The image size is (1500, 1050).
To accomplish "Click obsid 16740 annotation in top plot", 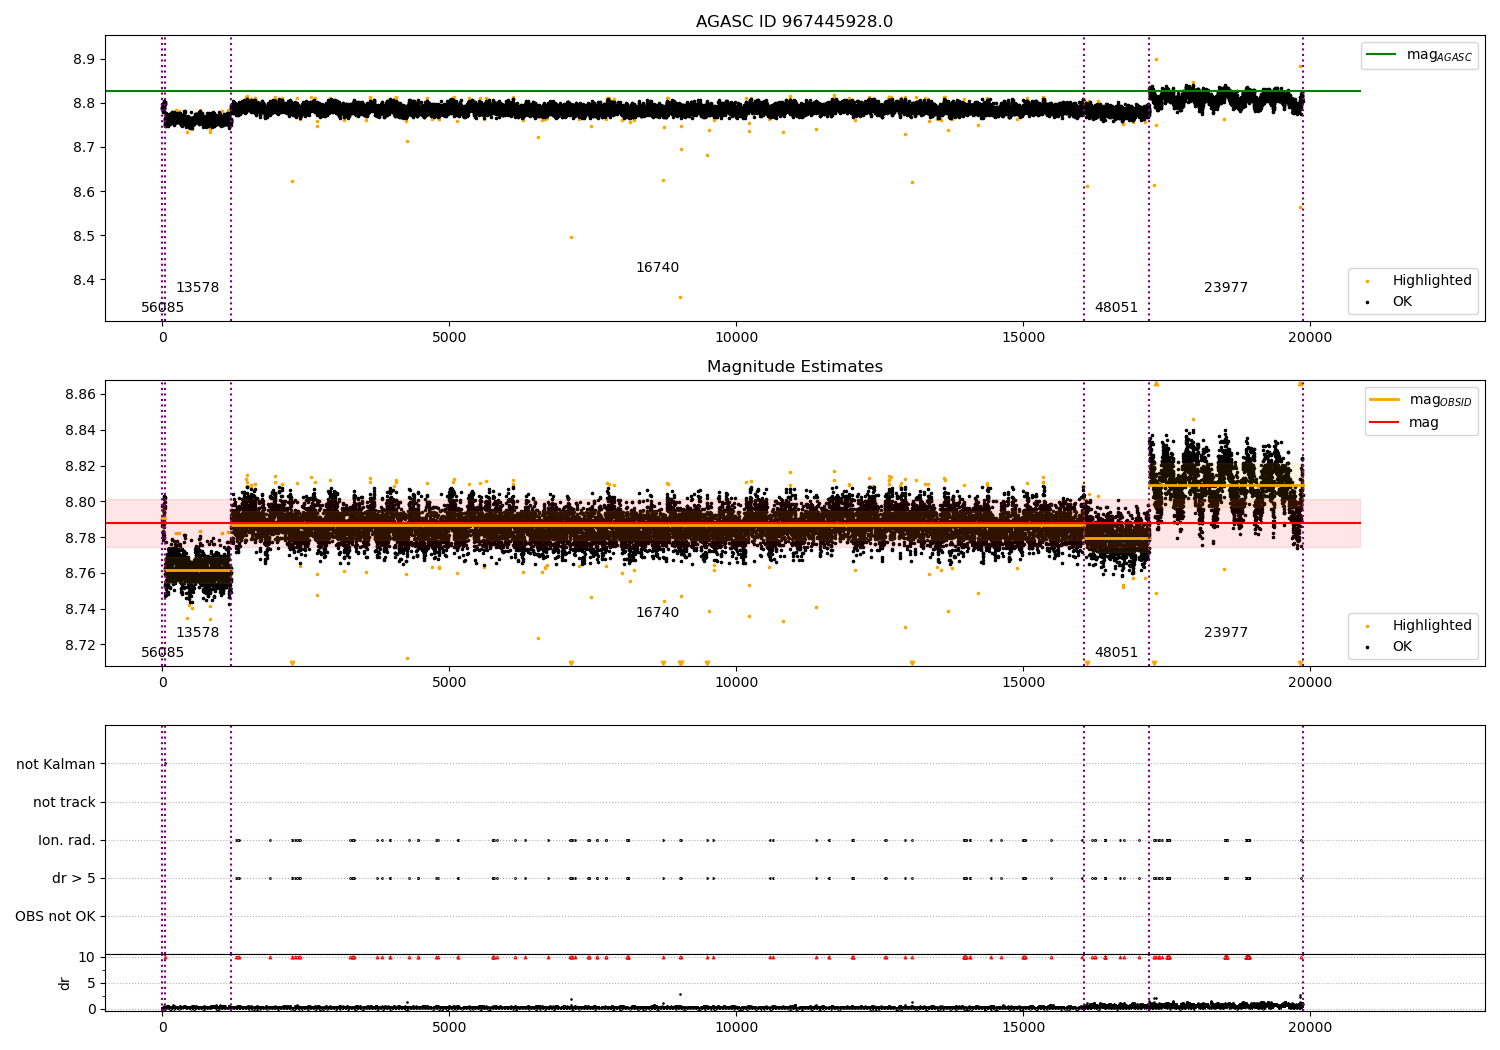I will 658,268.
